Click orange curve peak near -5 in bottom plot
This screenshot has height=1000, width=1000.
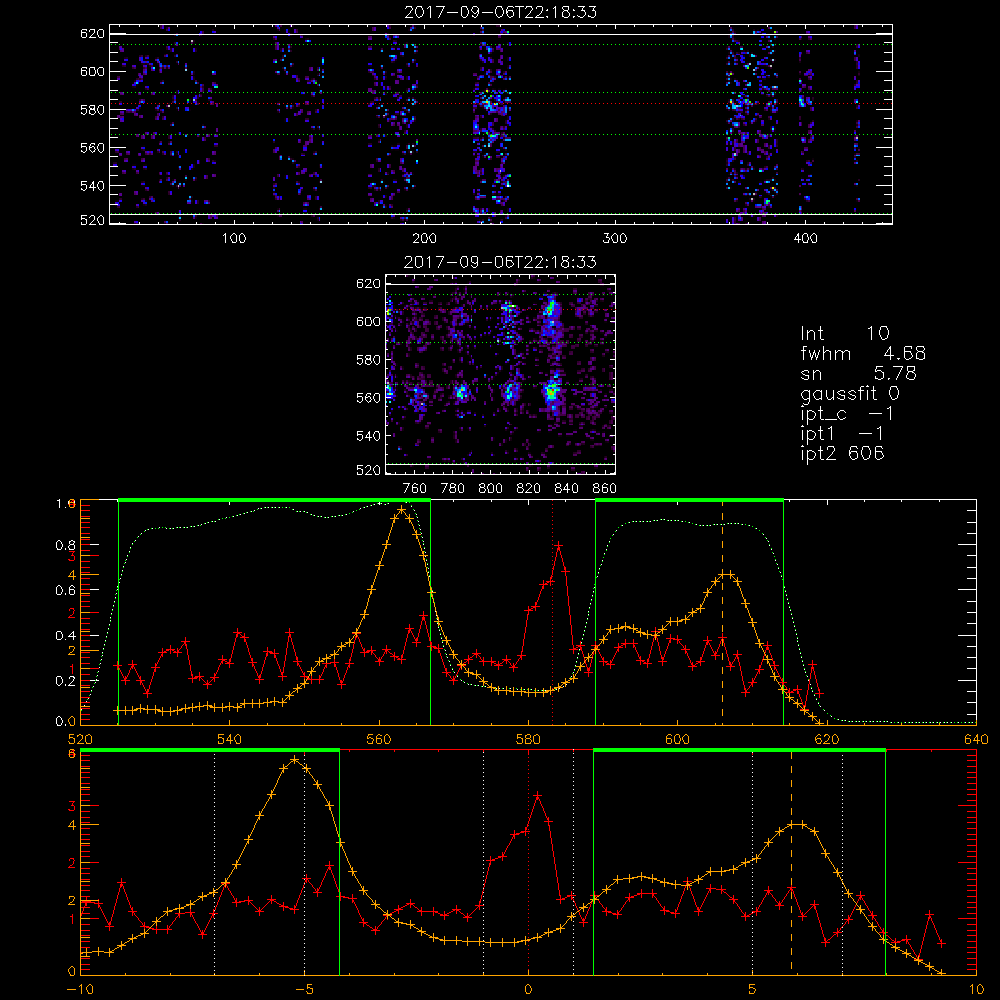pyautogui.click(x=294, y=760)
